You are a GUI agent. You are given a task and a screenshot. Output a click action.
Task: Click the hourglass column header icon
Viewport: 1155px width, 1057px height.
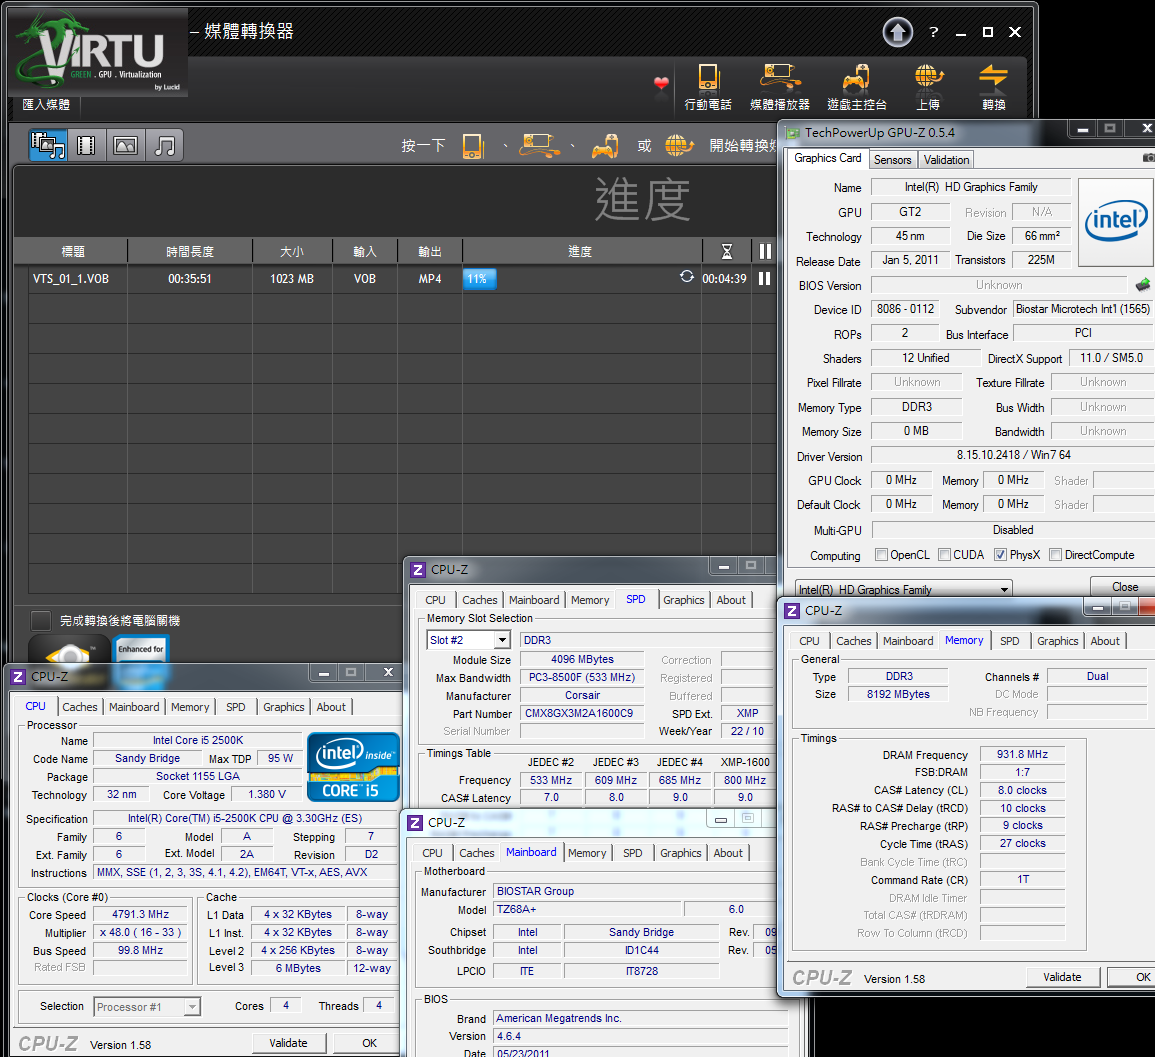click(726, 252)
